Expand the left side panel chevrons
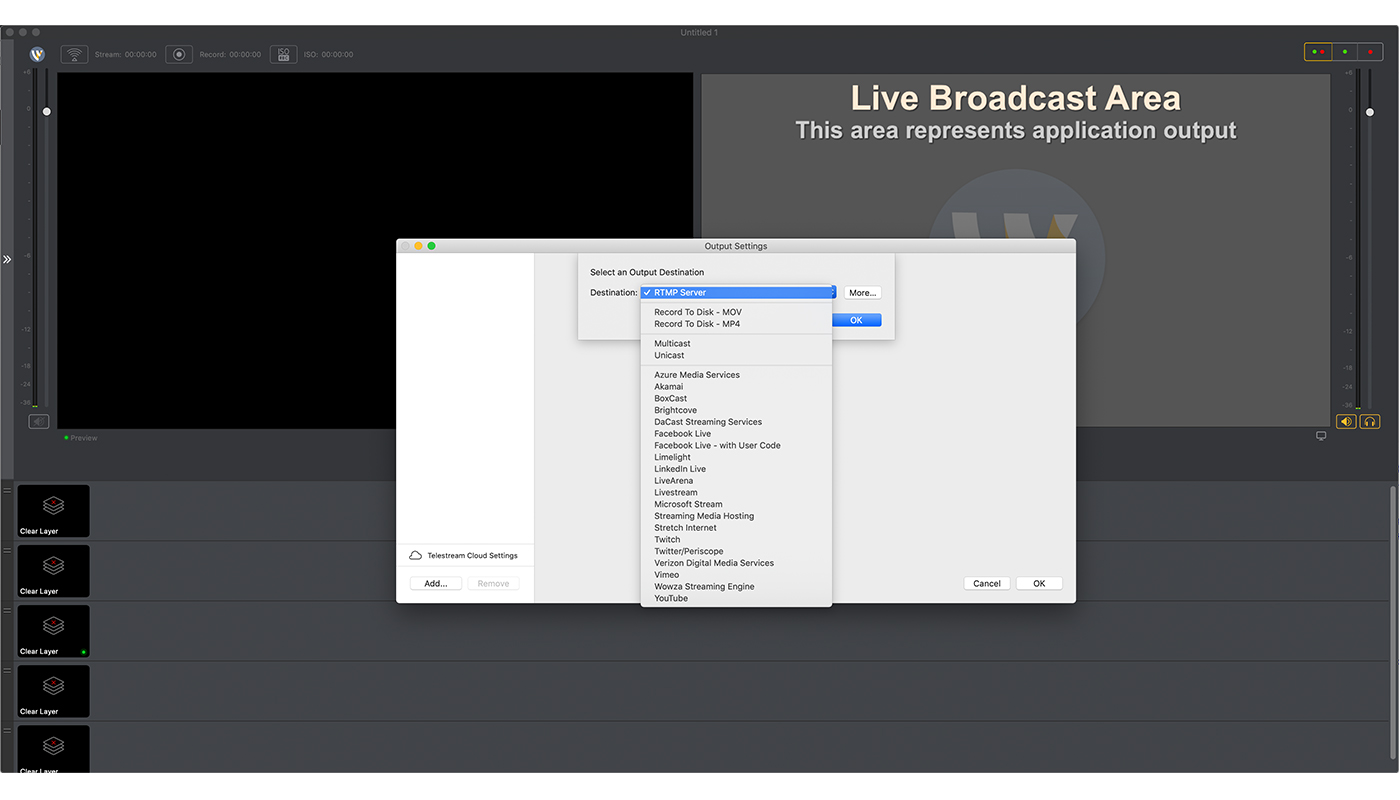This screenshot has height=800, width=1400. 7,259
